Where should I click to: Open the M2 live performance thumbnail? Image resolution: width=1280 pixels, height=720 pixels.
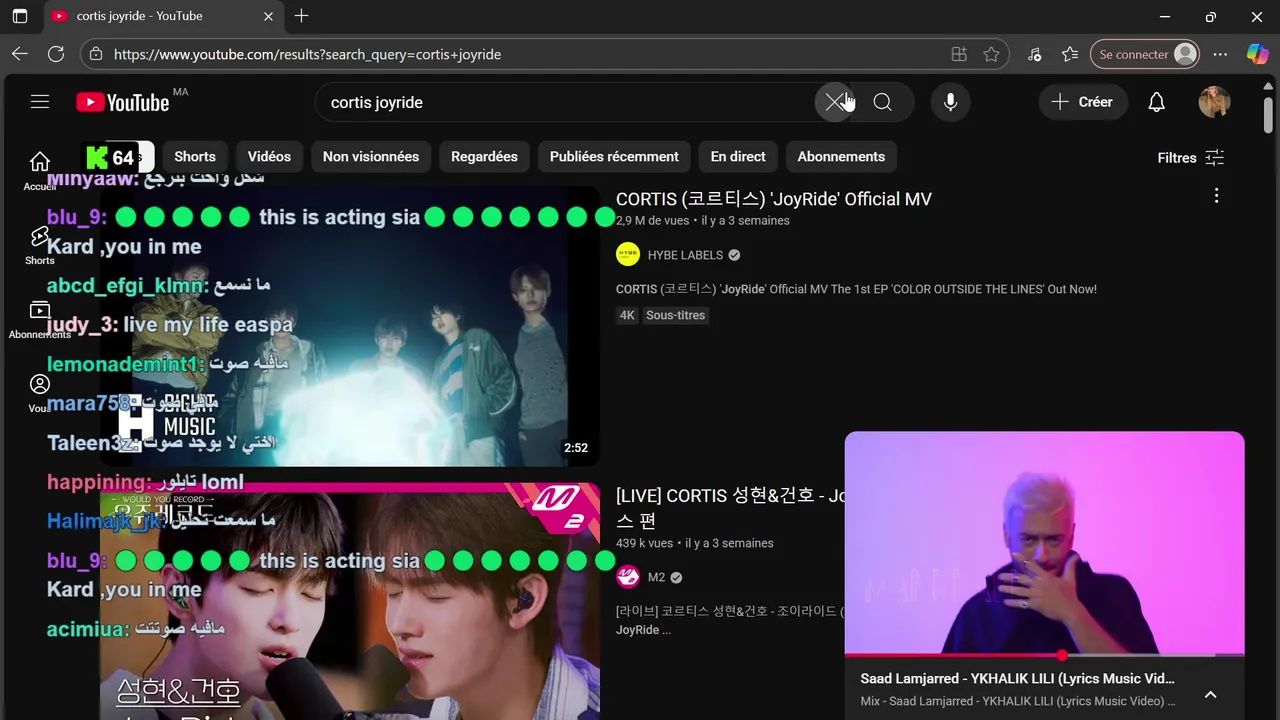point(350,601)
